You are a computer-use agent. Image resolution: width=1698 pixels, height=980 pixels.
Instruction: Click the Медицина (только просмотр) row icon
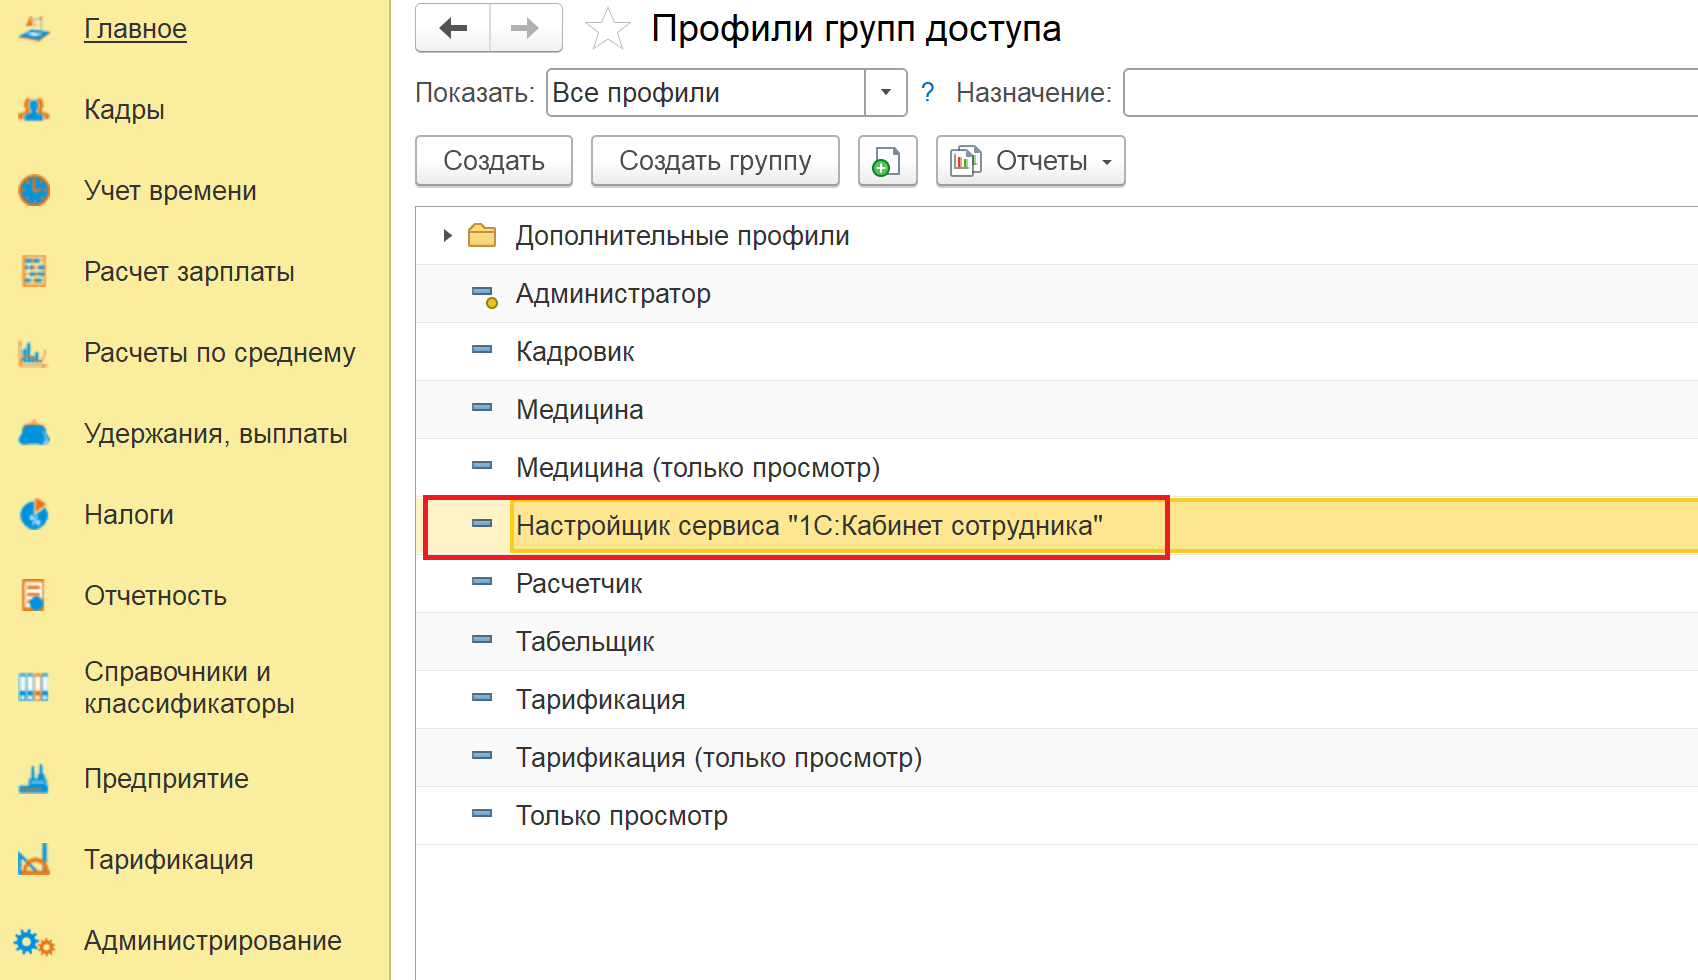(482, 466)
